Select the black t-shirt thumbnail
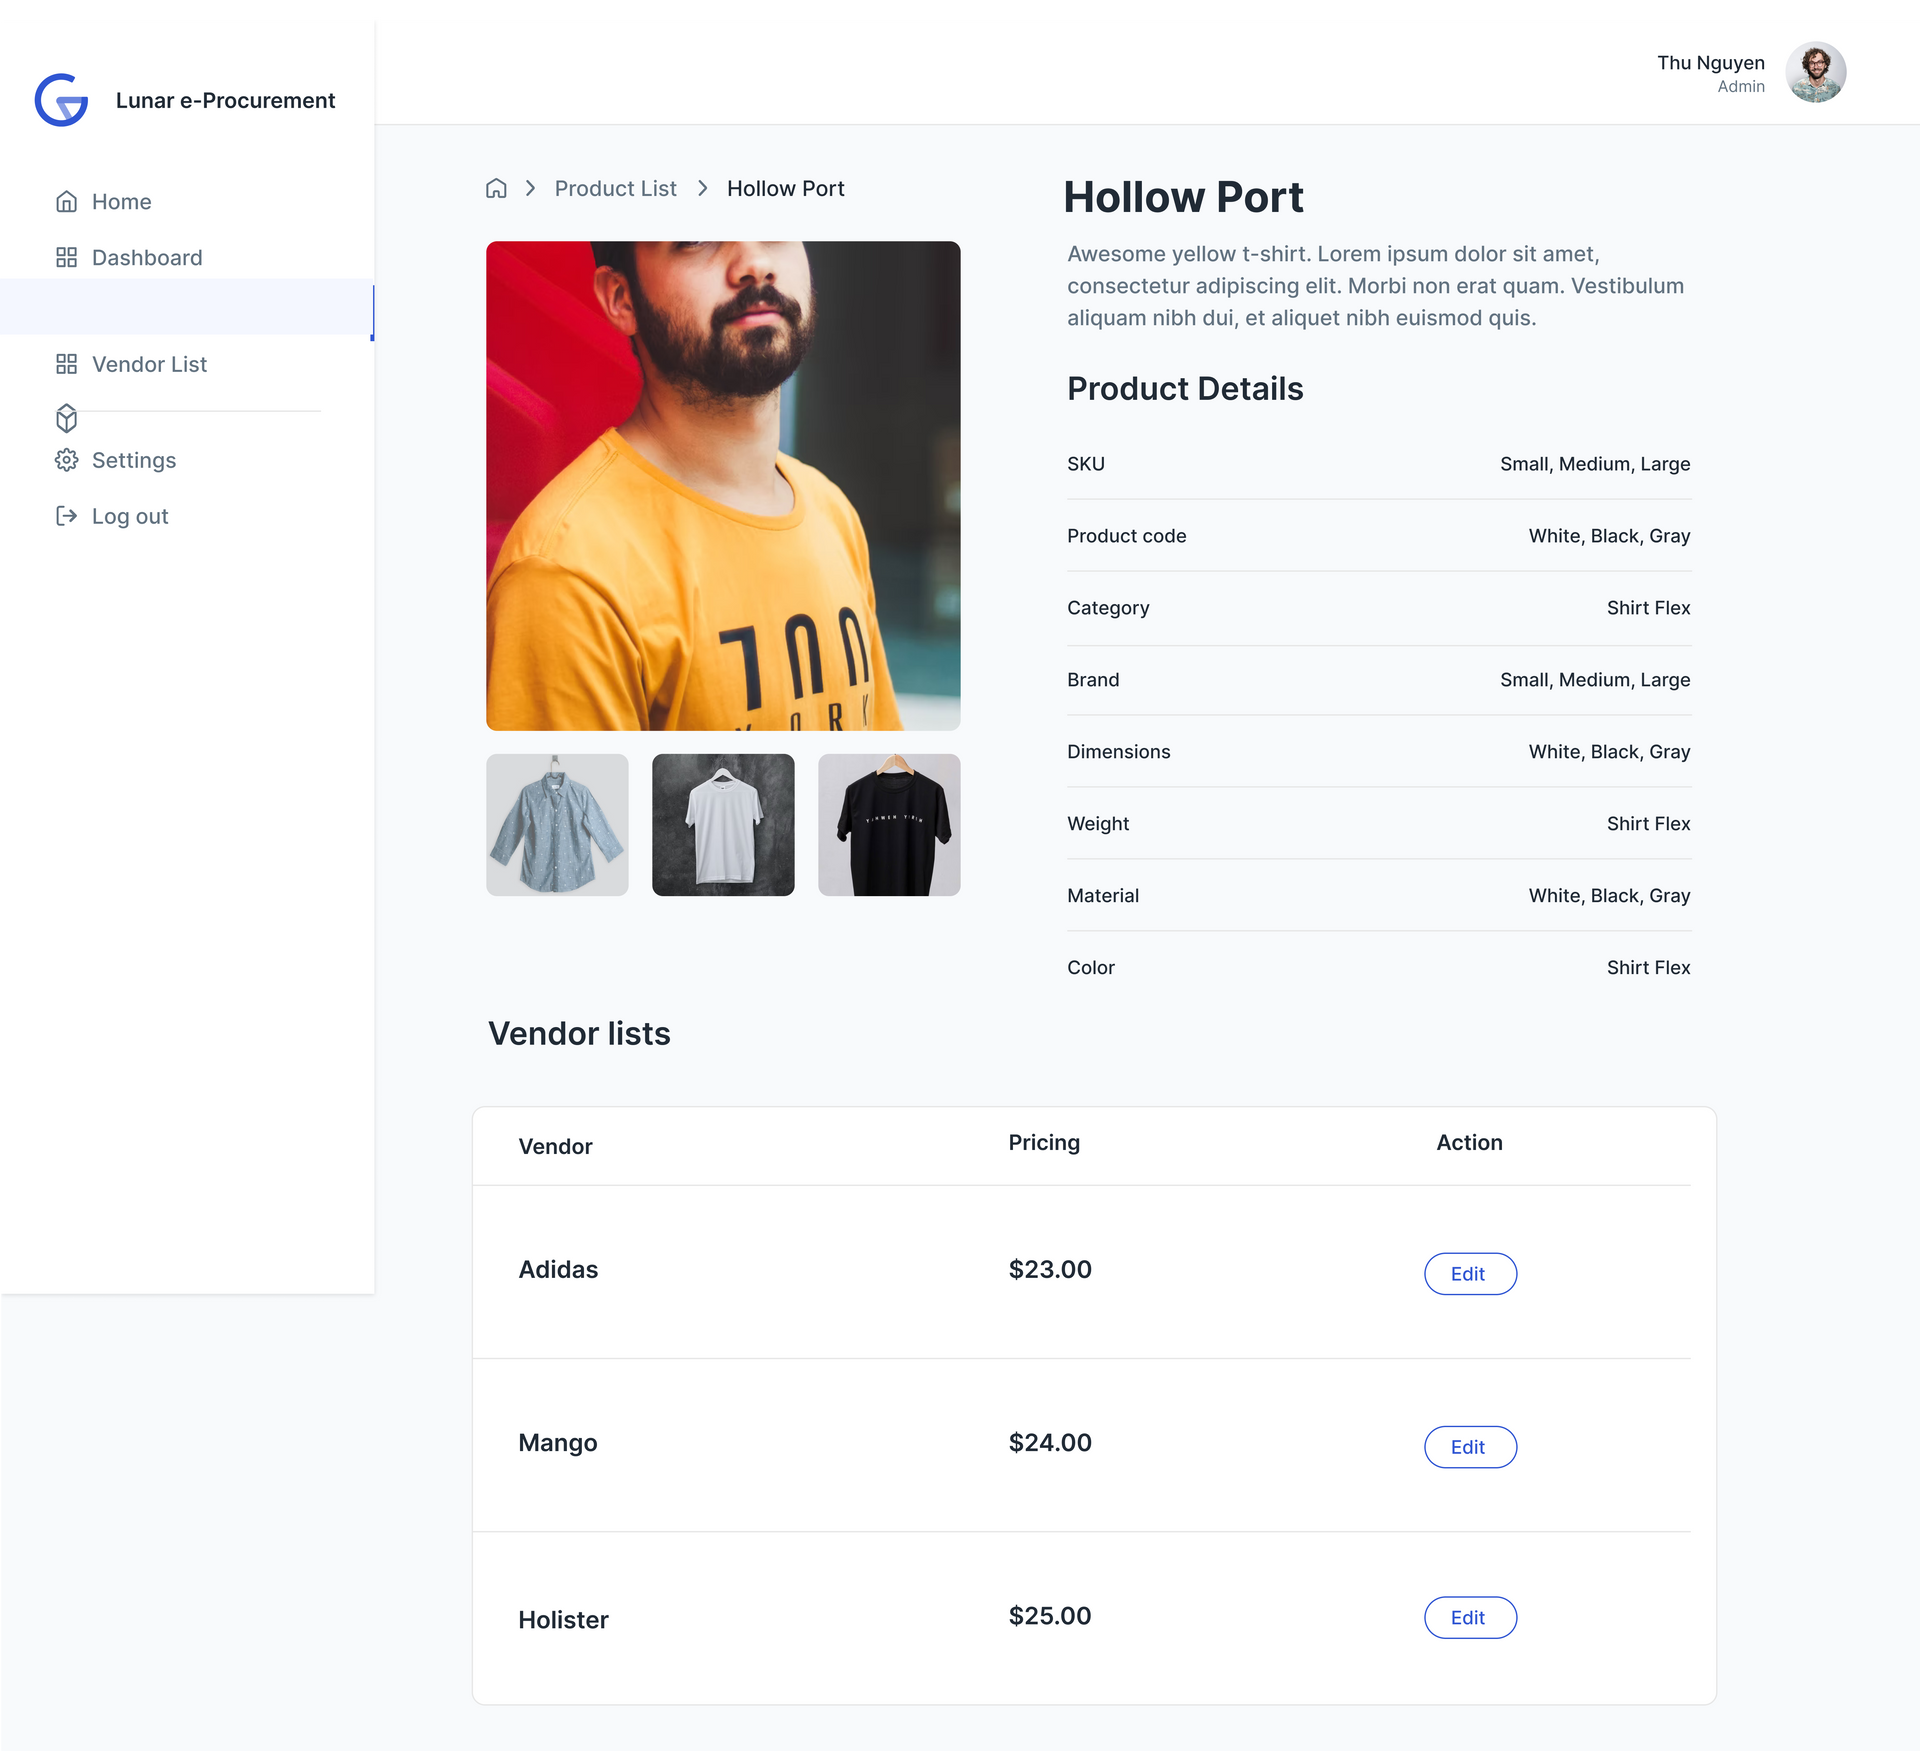 coord(889,825)
